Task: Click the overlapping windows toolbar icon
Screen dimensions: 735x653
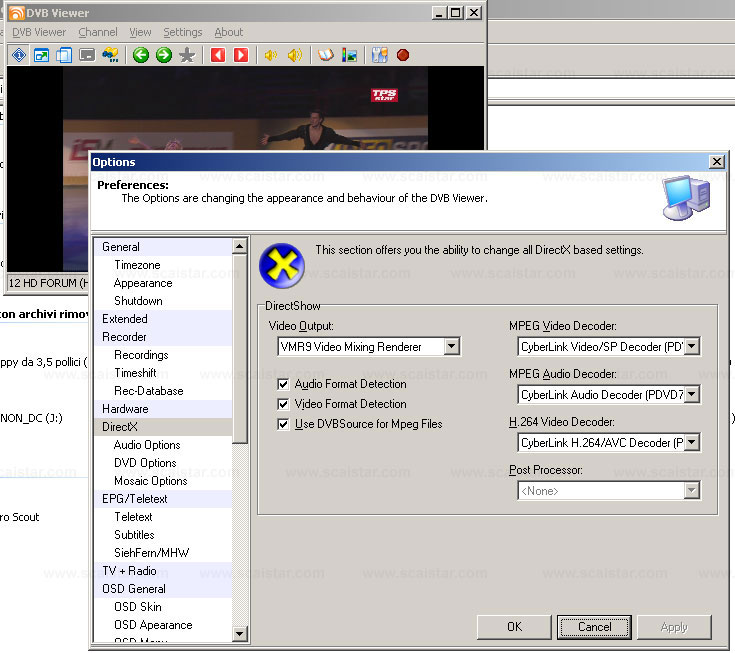Action: (x=64, y=55)
